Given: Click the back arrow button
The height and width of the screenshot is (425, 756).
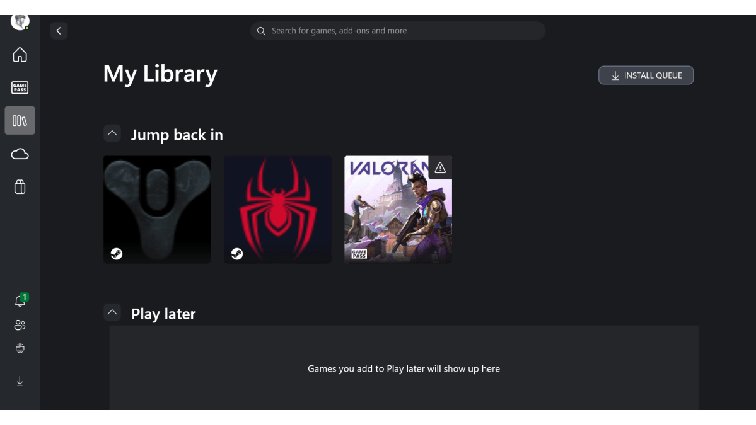Looking at the screenshot, I should (x=58, y=31).
